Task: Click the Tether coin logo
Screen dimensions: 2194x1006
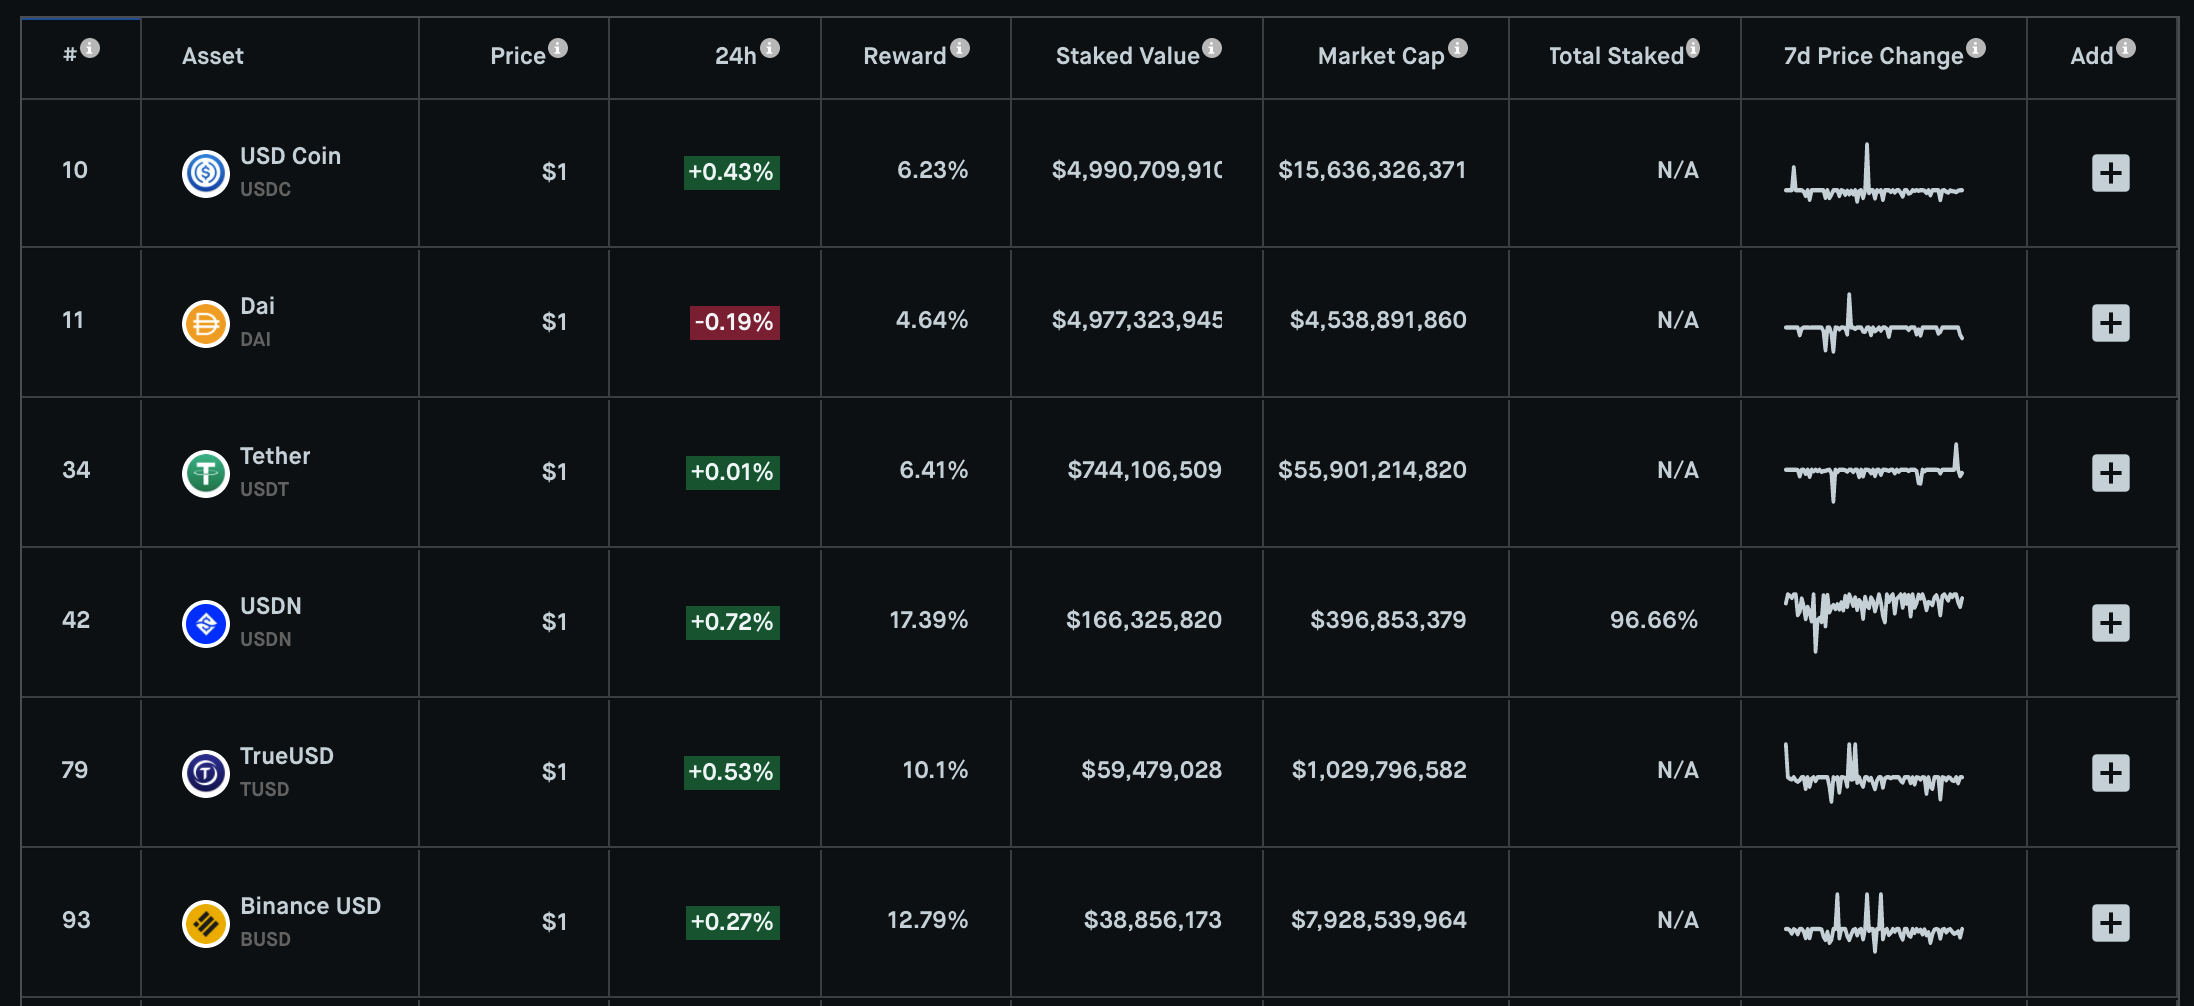Action: pos(206,473)
